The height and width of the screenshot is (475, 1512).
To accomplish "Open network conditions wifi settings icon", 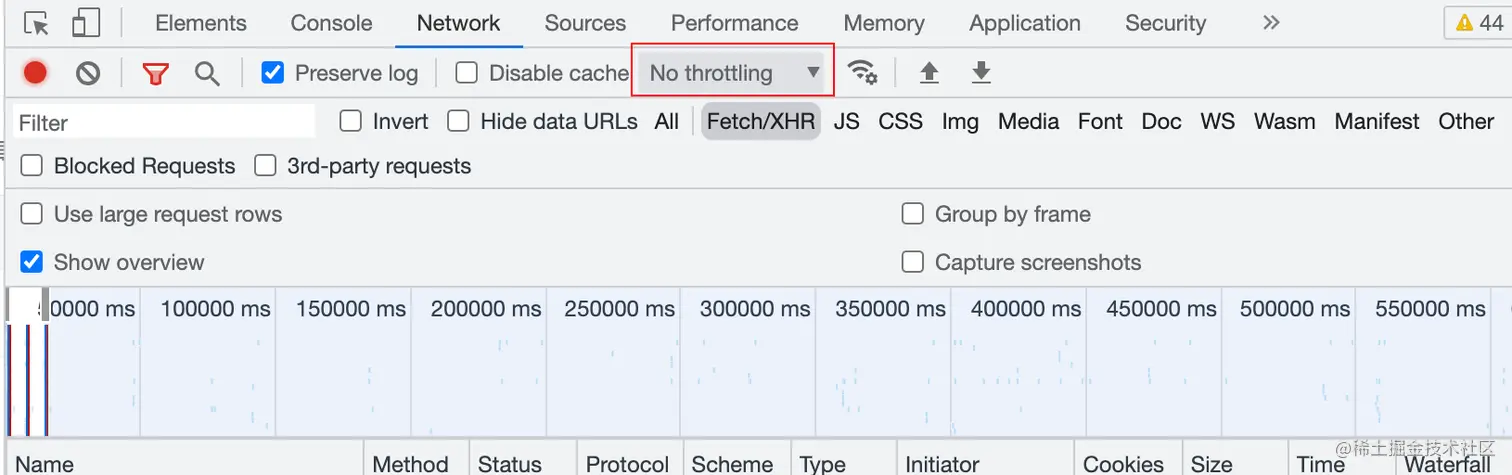I will point(862,72).
